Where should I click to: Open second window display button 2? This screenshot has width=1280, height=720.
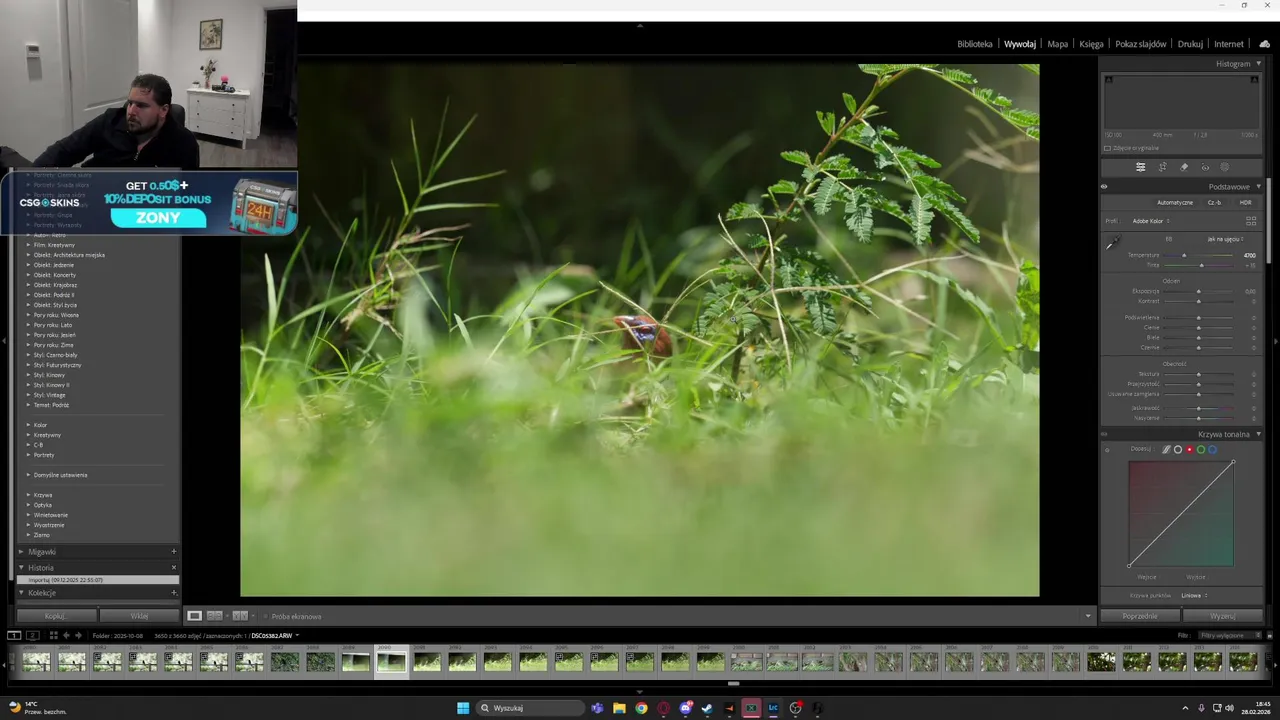pos(33,635)
